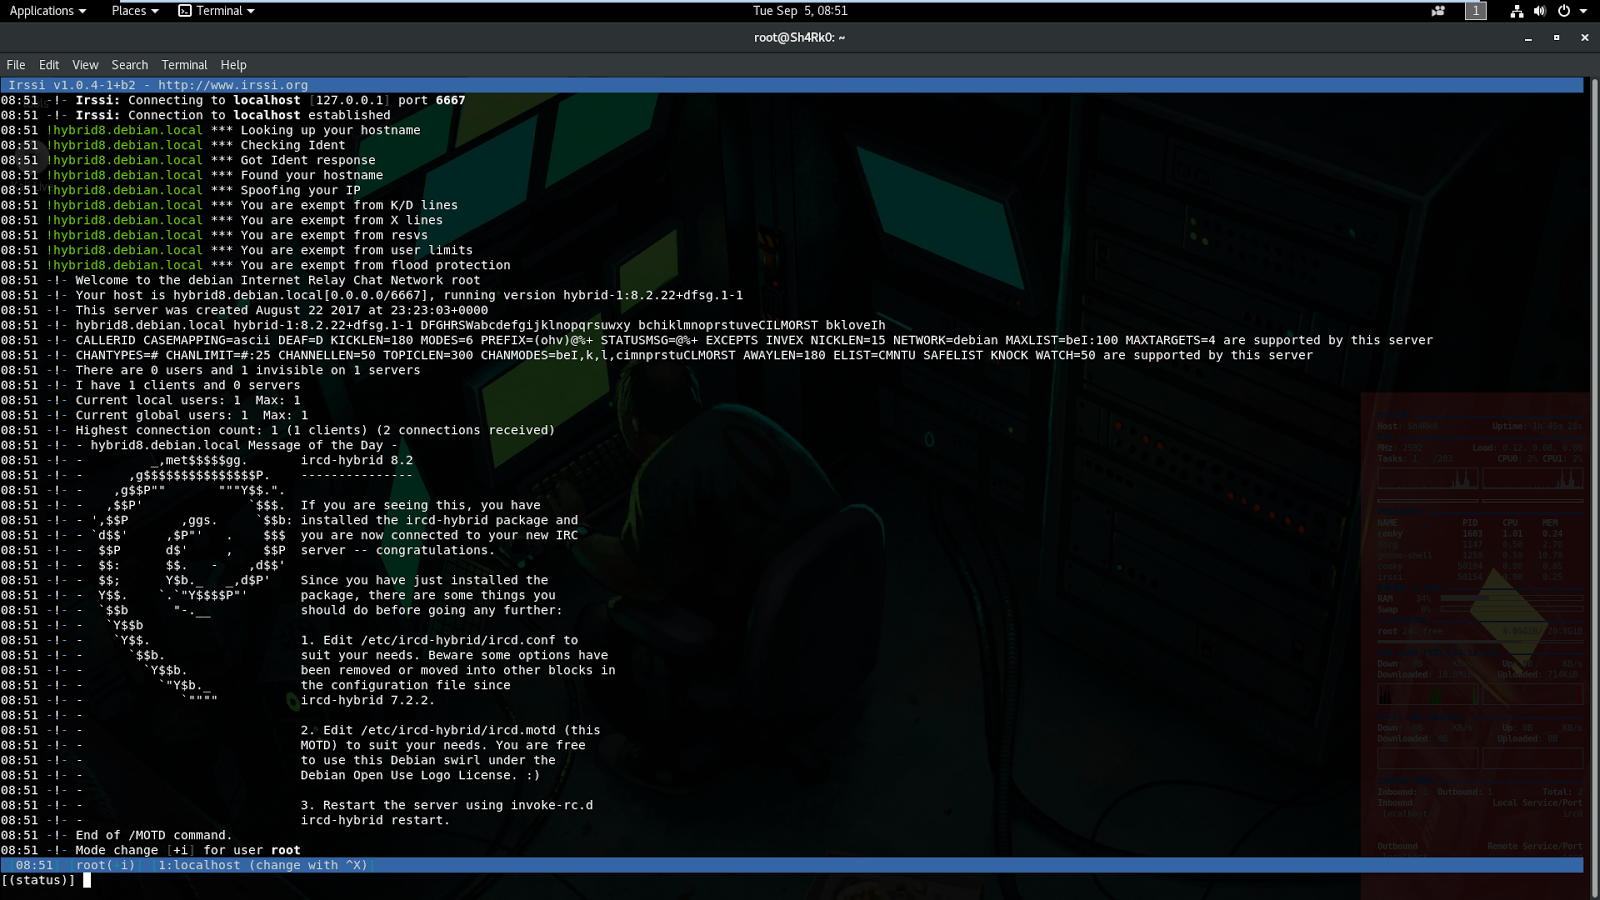Open the View menu
Screen dimensions: 1600x900
[85, 64]
